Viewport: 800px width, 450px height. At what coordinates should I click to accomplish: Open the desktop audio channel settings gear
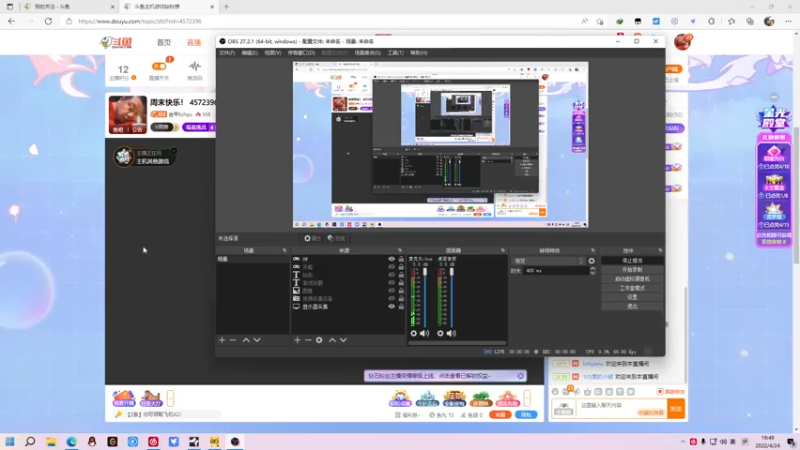(x=440, y=333)
